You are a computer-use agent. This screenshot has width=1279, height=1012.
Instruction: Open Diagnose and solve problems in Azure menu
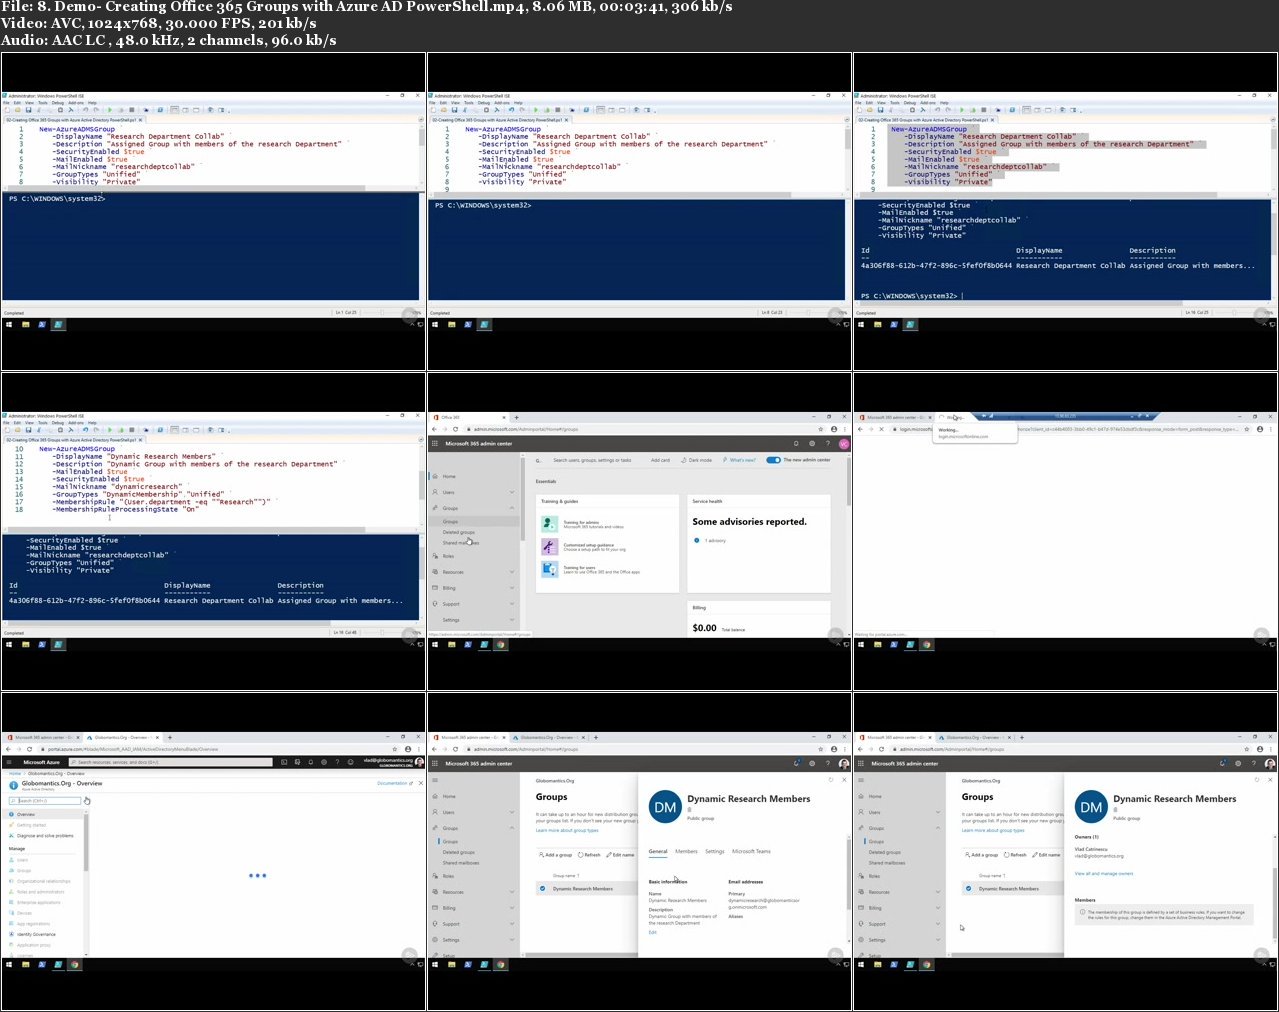(x=45, y=836)
